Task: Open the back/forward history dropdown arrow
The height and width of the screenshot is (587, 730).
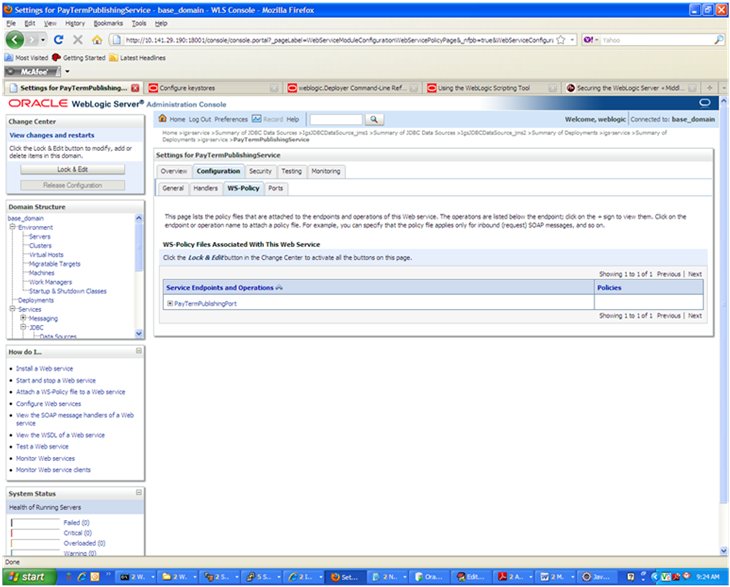Action: pyautogui.click(x=43, y=40)
